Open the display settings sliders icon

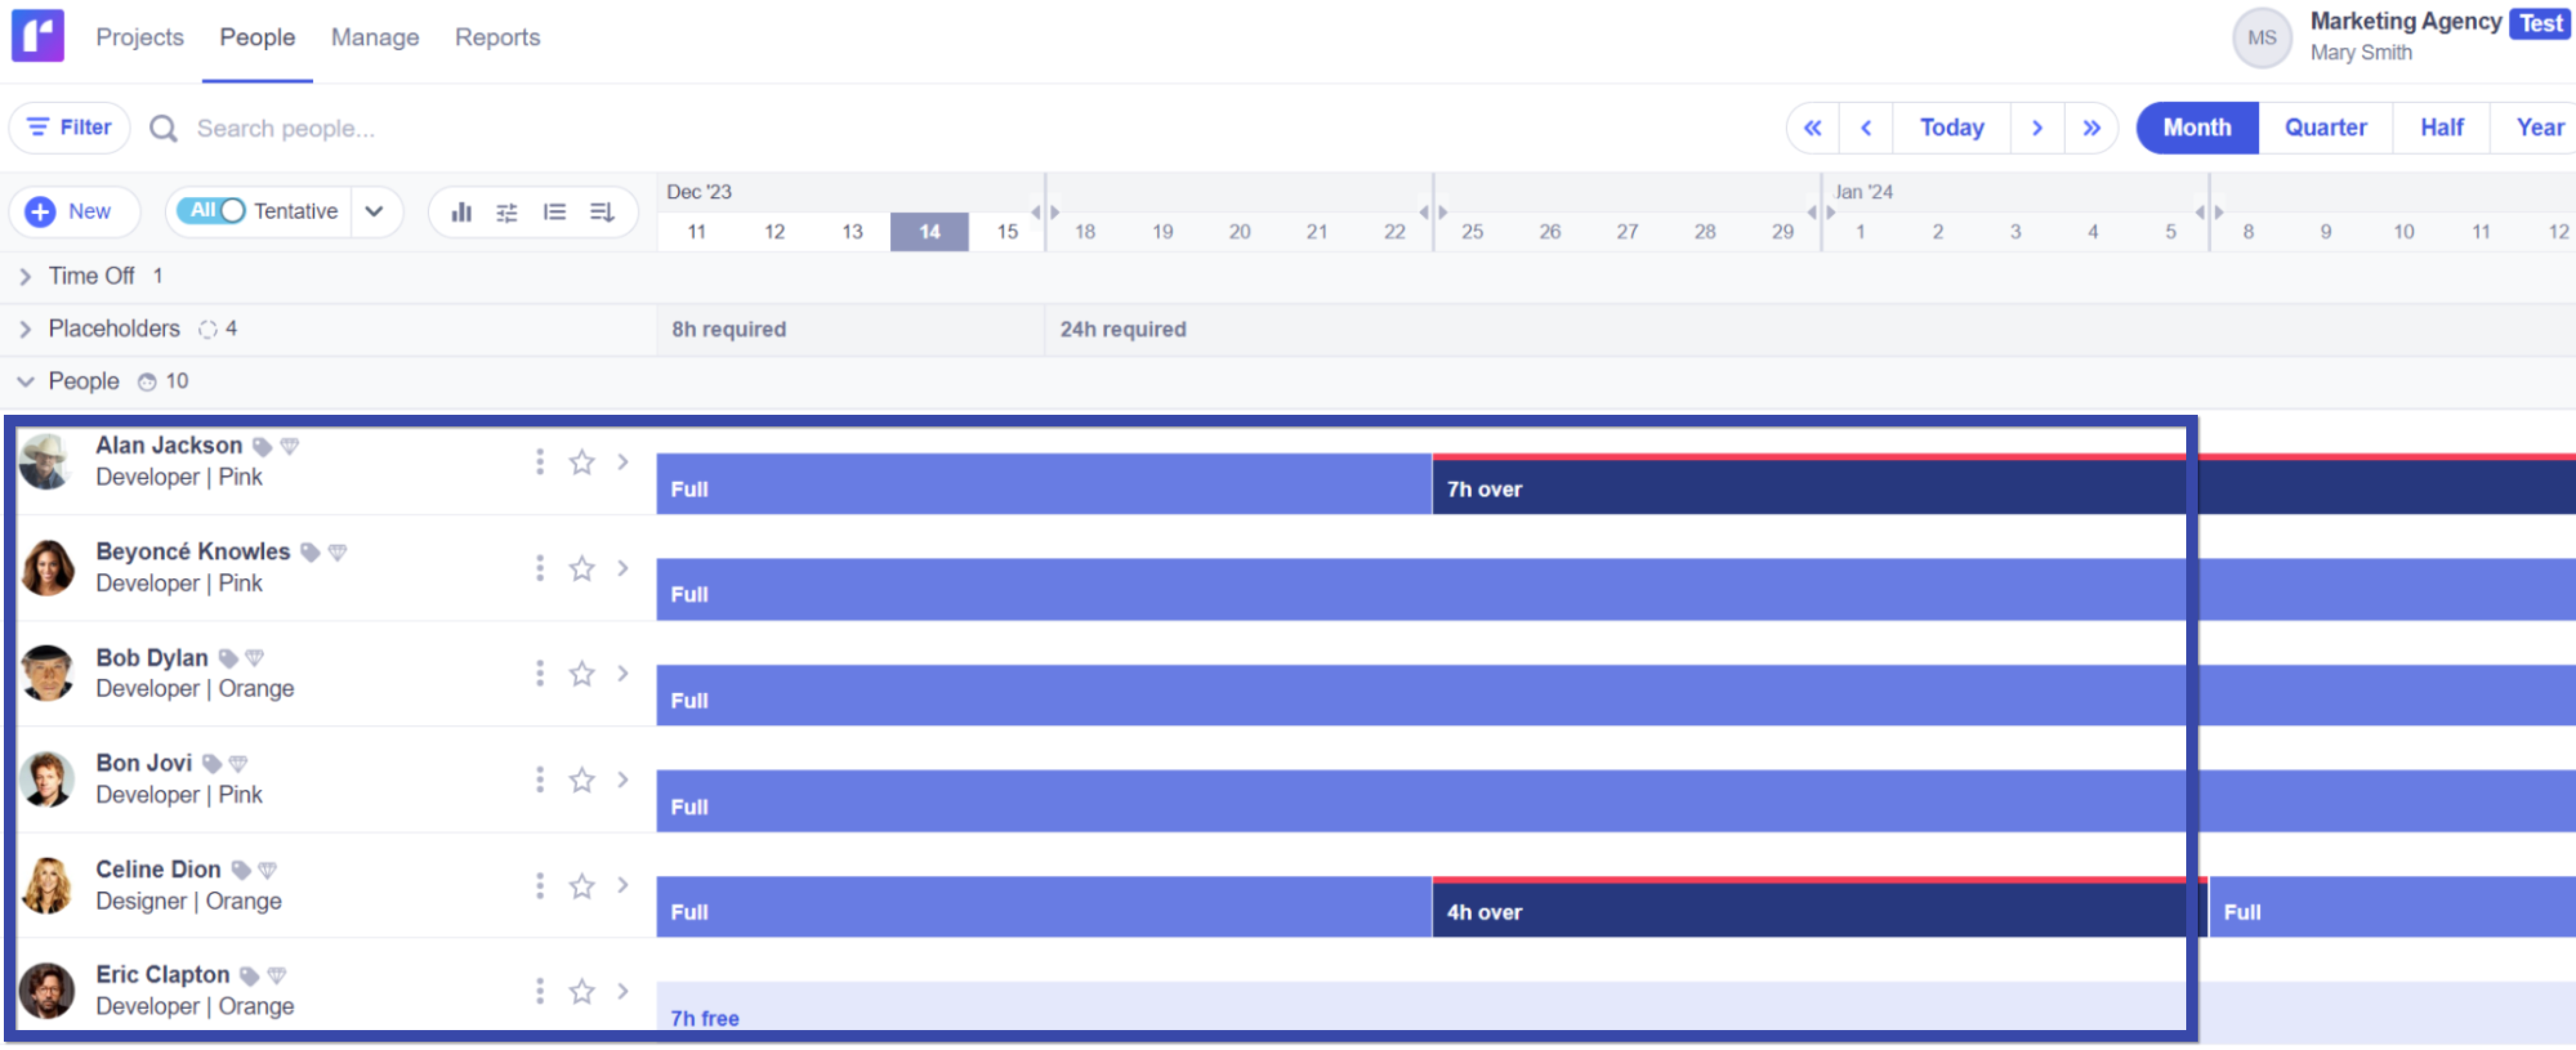tap(507, 212)
